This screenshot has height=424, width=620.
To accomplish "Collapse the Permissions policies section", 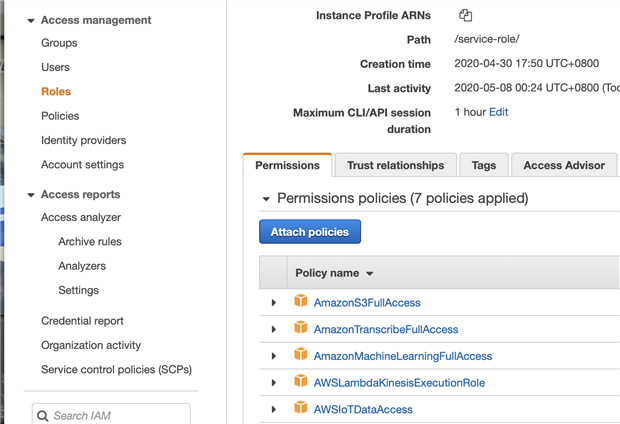I will pos(266,199).
